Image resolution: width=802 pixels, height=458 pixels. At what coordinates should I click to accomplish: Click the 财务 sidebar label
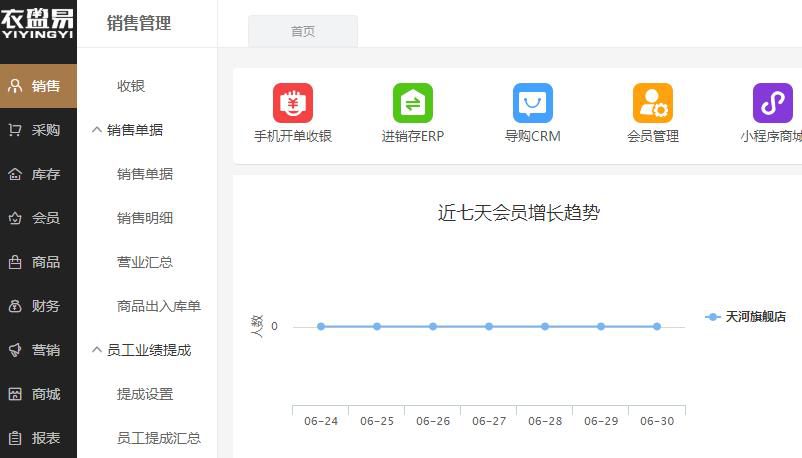pyautogui.click(x=46, y=306)
